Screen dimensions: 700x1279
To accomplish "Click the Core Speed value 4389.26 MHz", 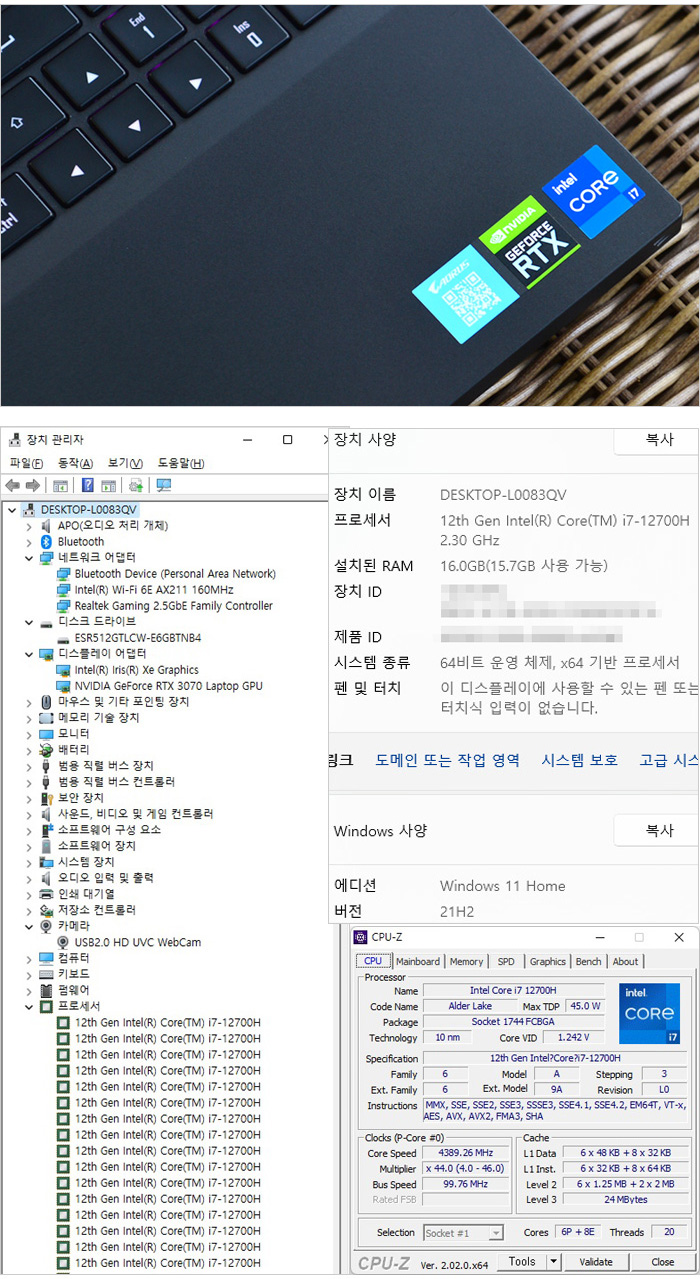I will pos(466,1153).
